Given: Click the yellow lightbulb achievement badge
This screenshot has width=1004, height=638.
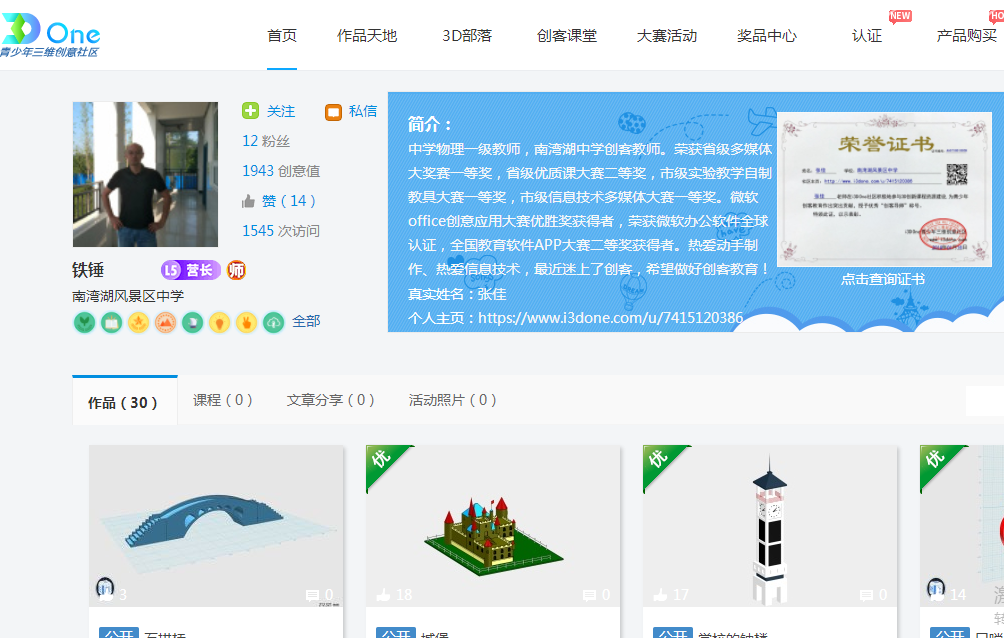Looking at the screenshot, I should [219, 322].
